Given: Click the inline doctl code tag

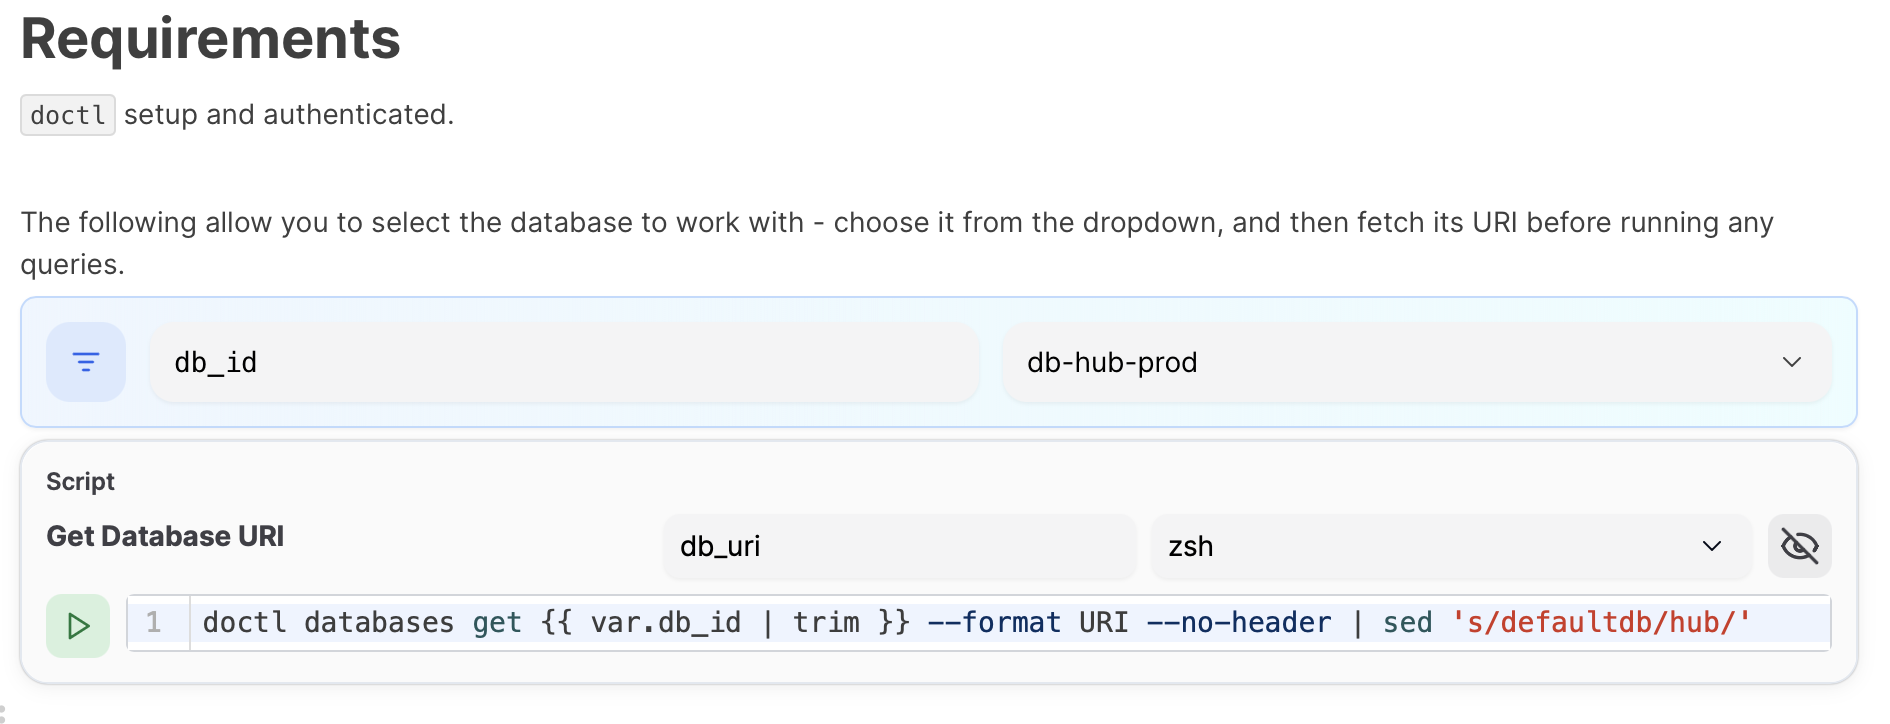Looking at the screenshot, I should (x=68, y=115).
